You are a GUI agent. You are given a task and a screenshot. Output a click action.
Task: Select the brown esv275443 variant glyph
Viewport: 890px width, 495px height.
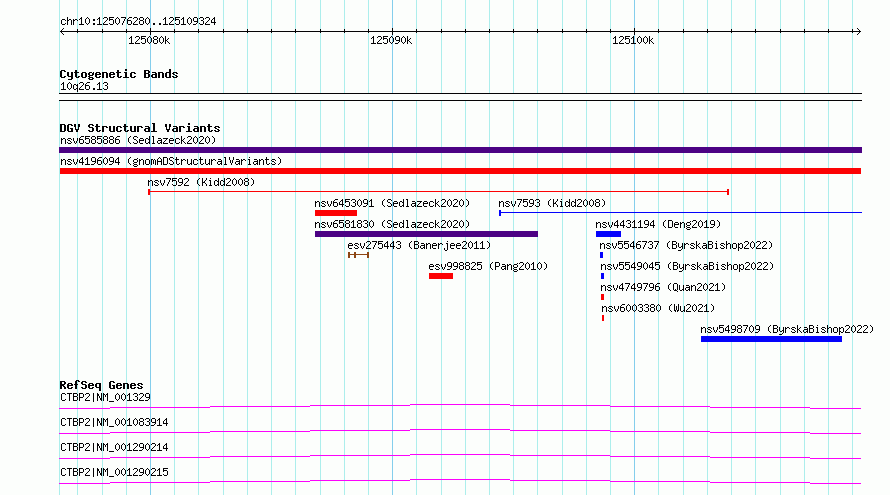click(359, 255)
